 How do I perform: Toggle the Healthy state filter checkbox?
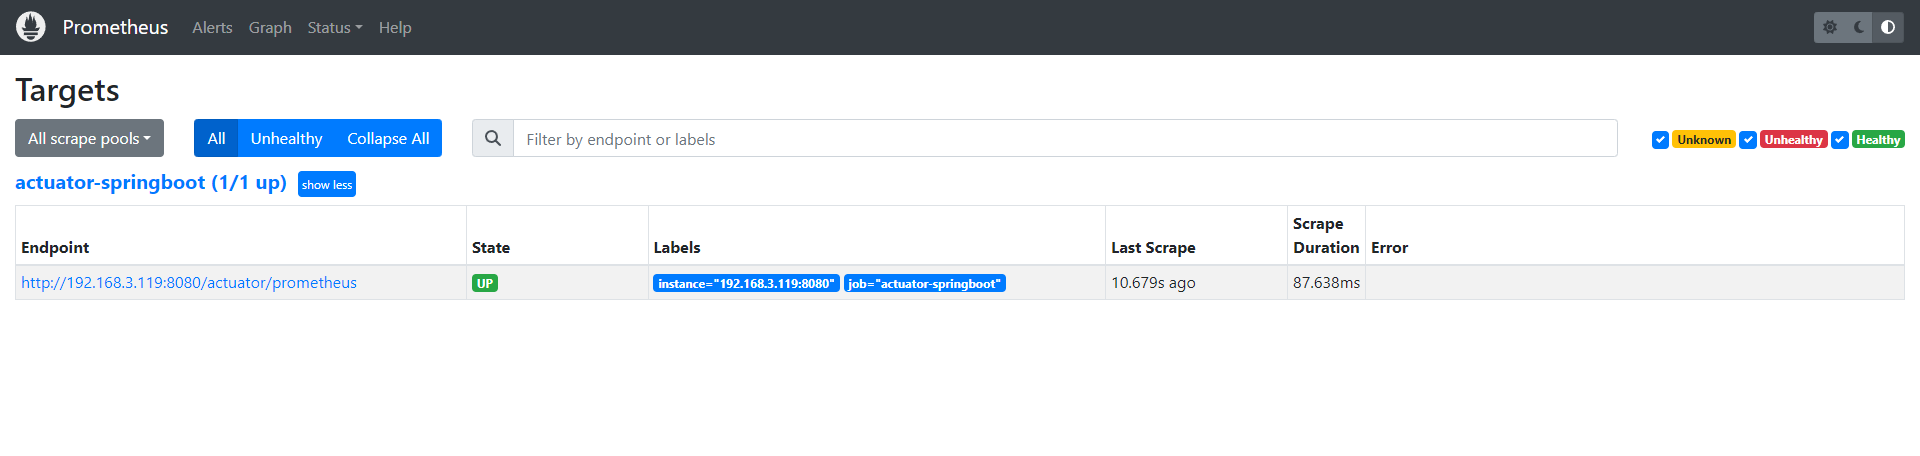click(x=1840, y=140)
